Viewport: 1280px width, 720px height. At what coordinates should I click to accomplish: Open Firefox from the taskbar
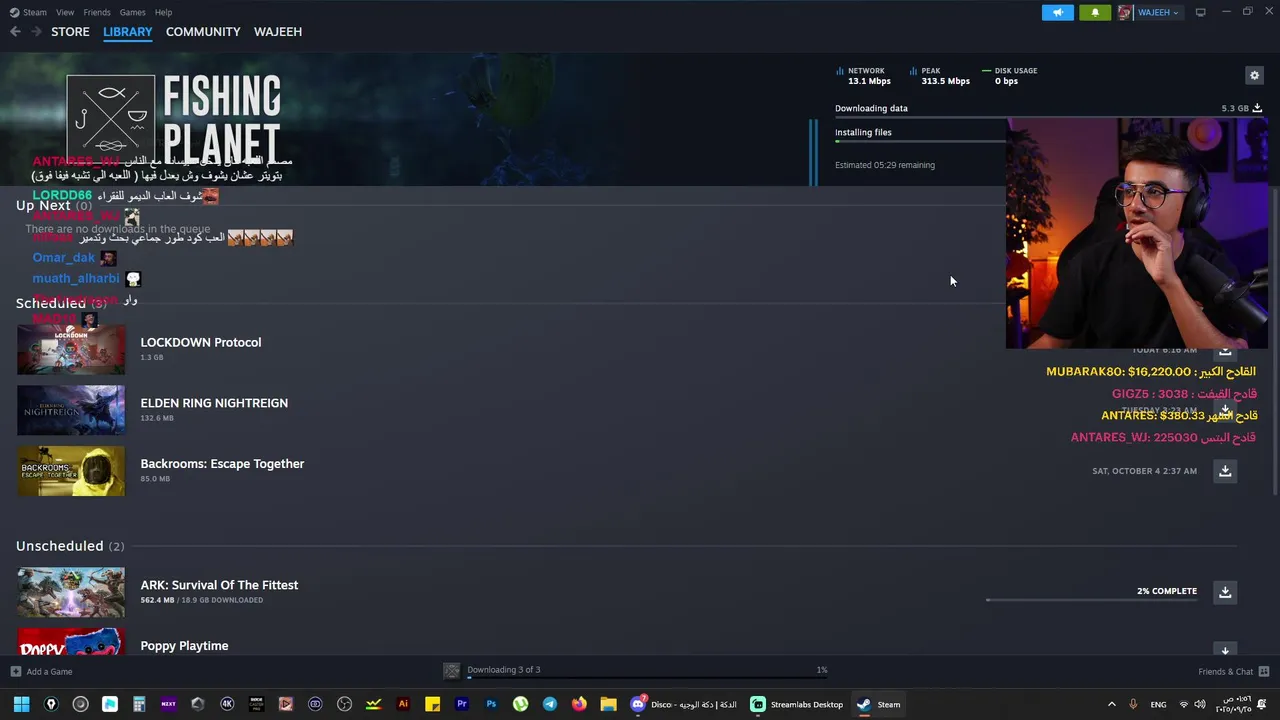click(x=579, y=705)
